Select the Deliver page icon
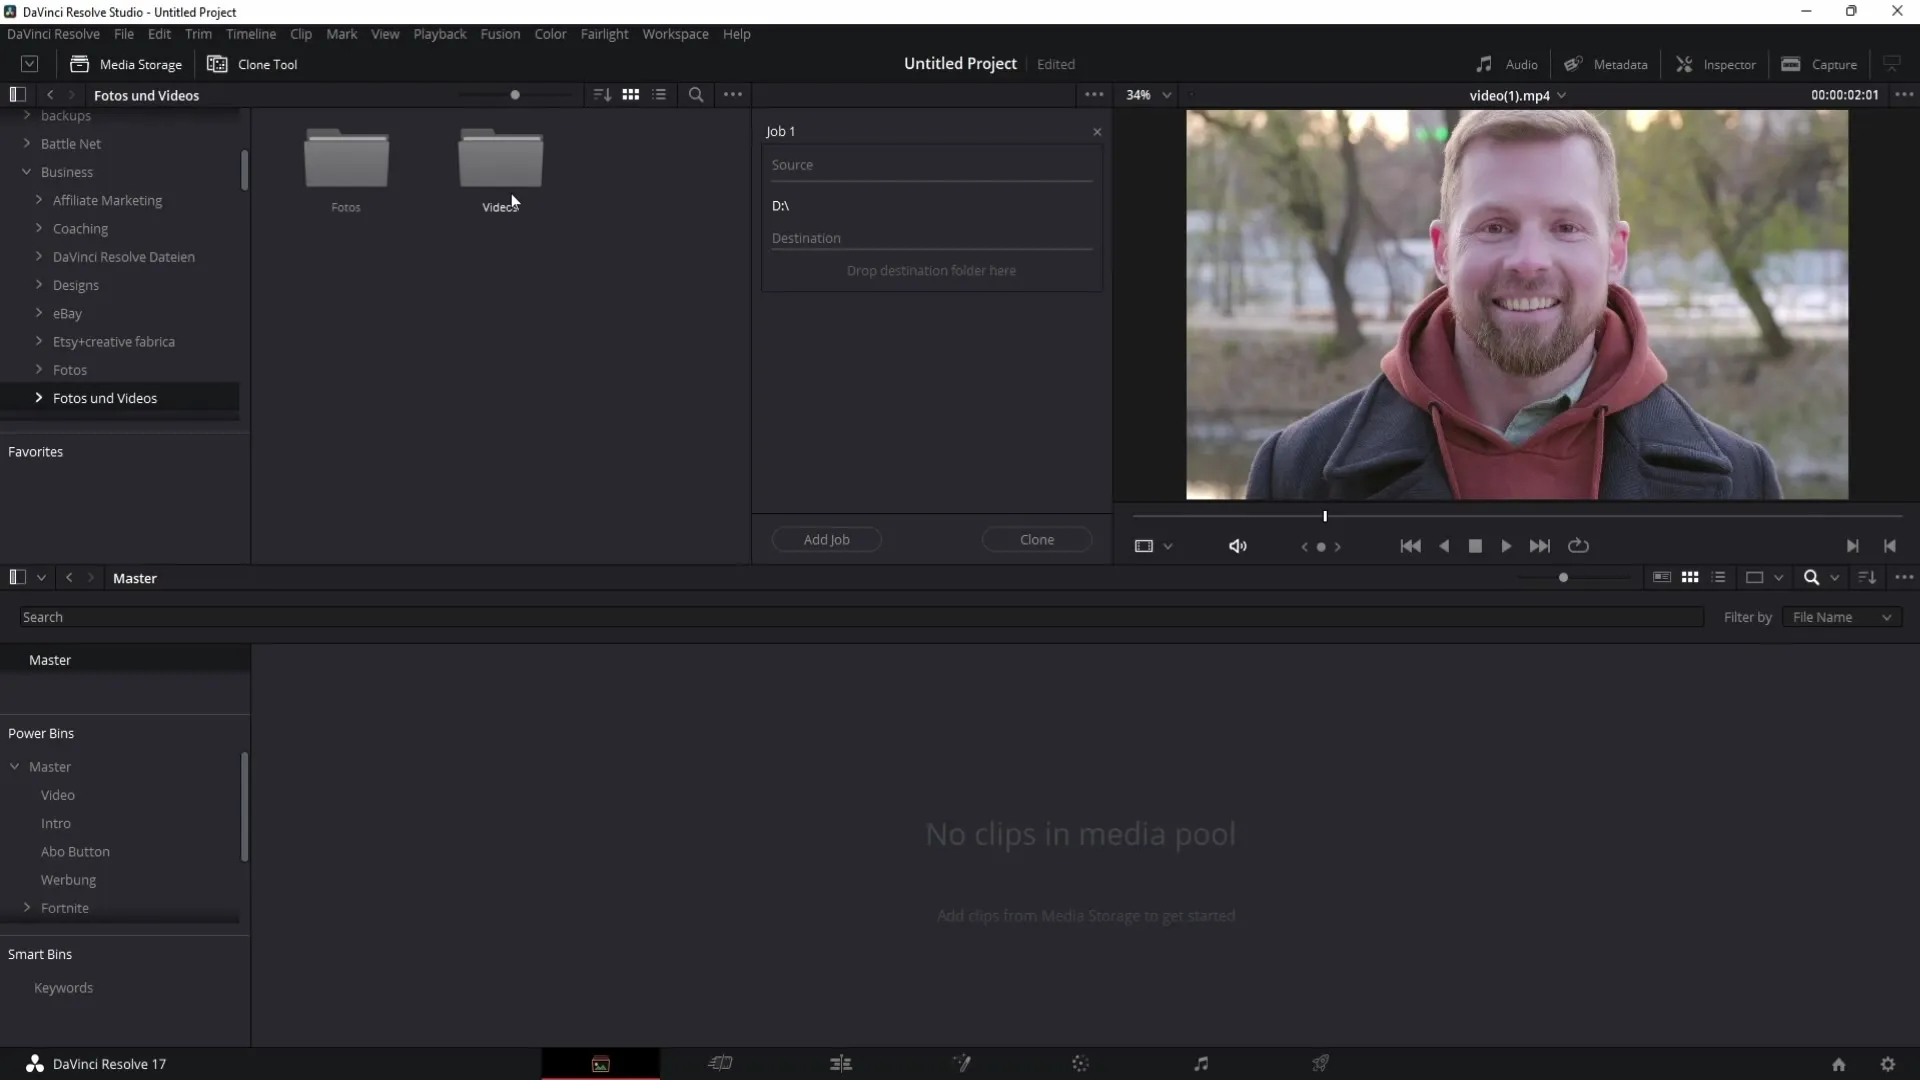Screen dimensions: 1920x1080 pos(1320,1064)
